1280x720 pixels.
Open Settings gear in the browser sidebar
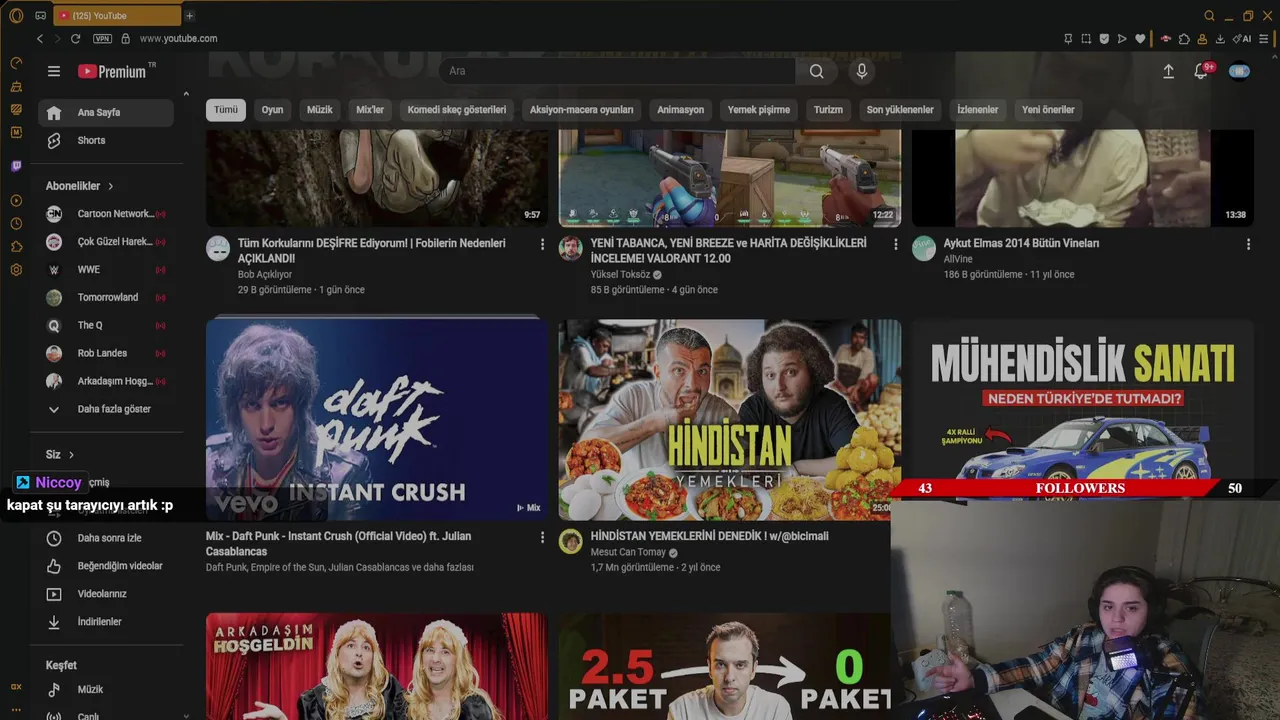point(16,270)
